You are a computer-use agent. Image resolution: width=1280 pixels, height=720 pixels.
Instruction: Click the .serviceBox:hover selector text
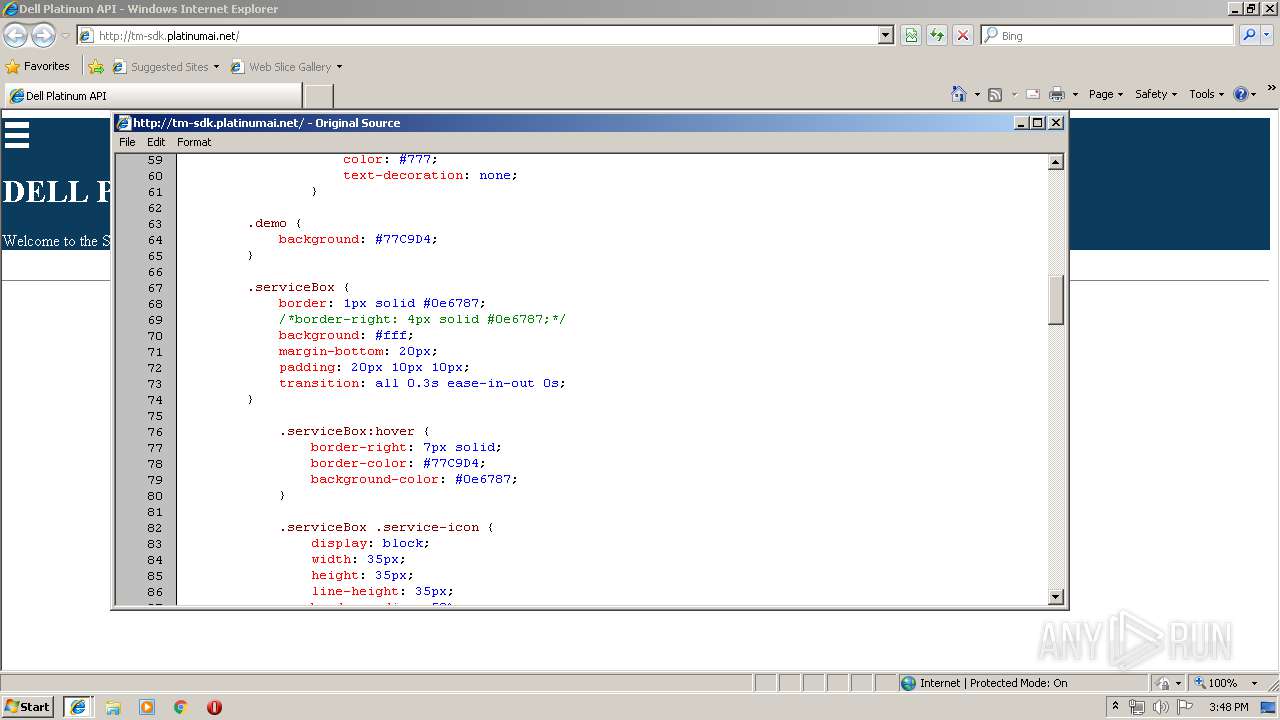point(347,431)
